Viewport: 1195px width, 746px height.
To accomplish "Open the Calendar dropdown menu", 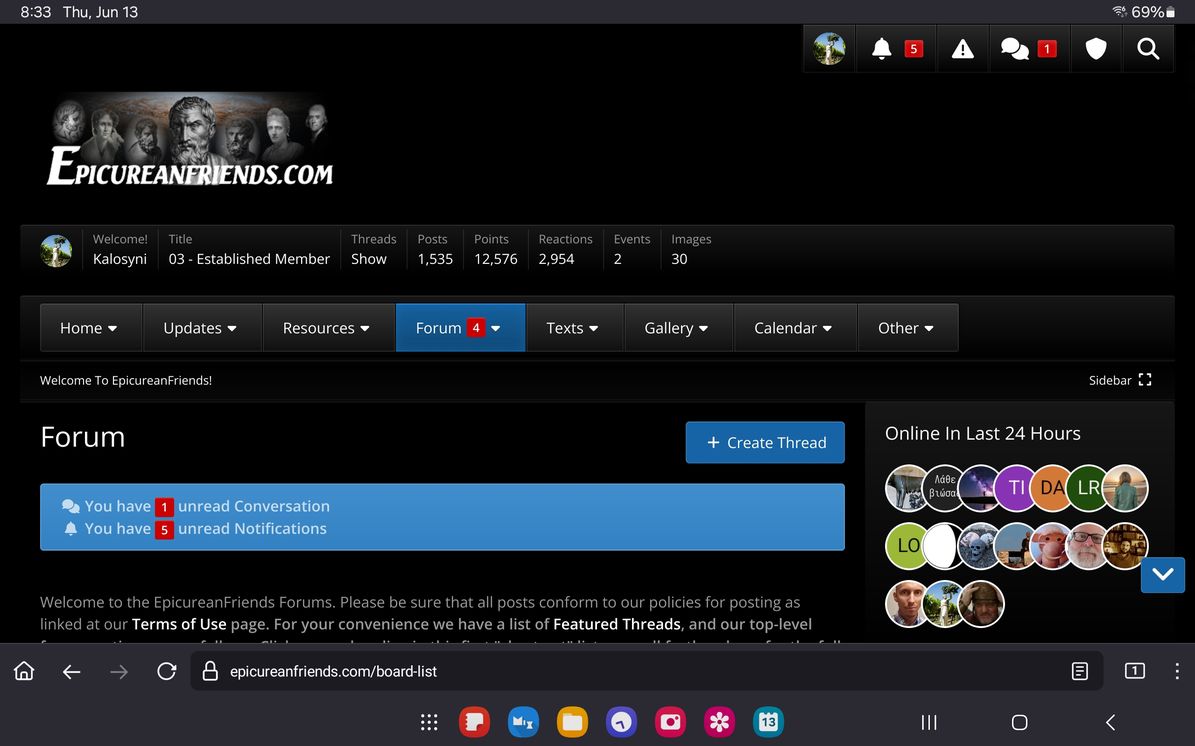I will pyautogui.click(x=795, y=328).
